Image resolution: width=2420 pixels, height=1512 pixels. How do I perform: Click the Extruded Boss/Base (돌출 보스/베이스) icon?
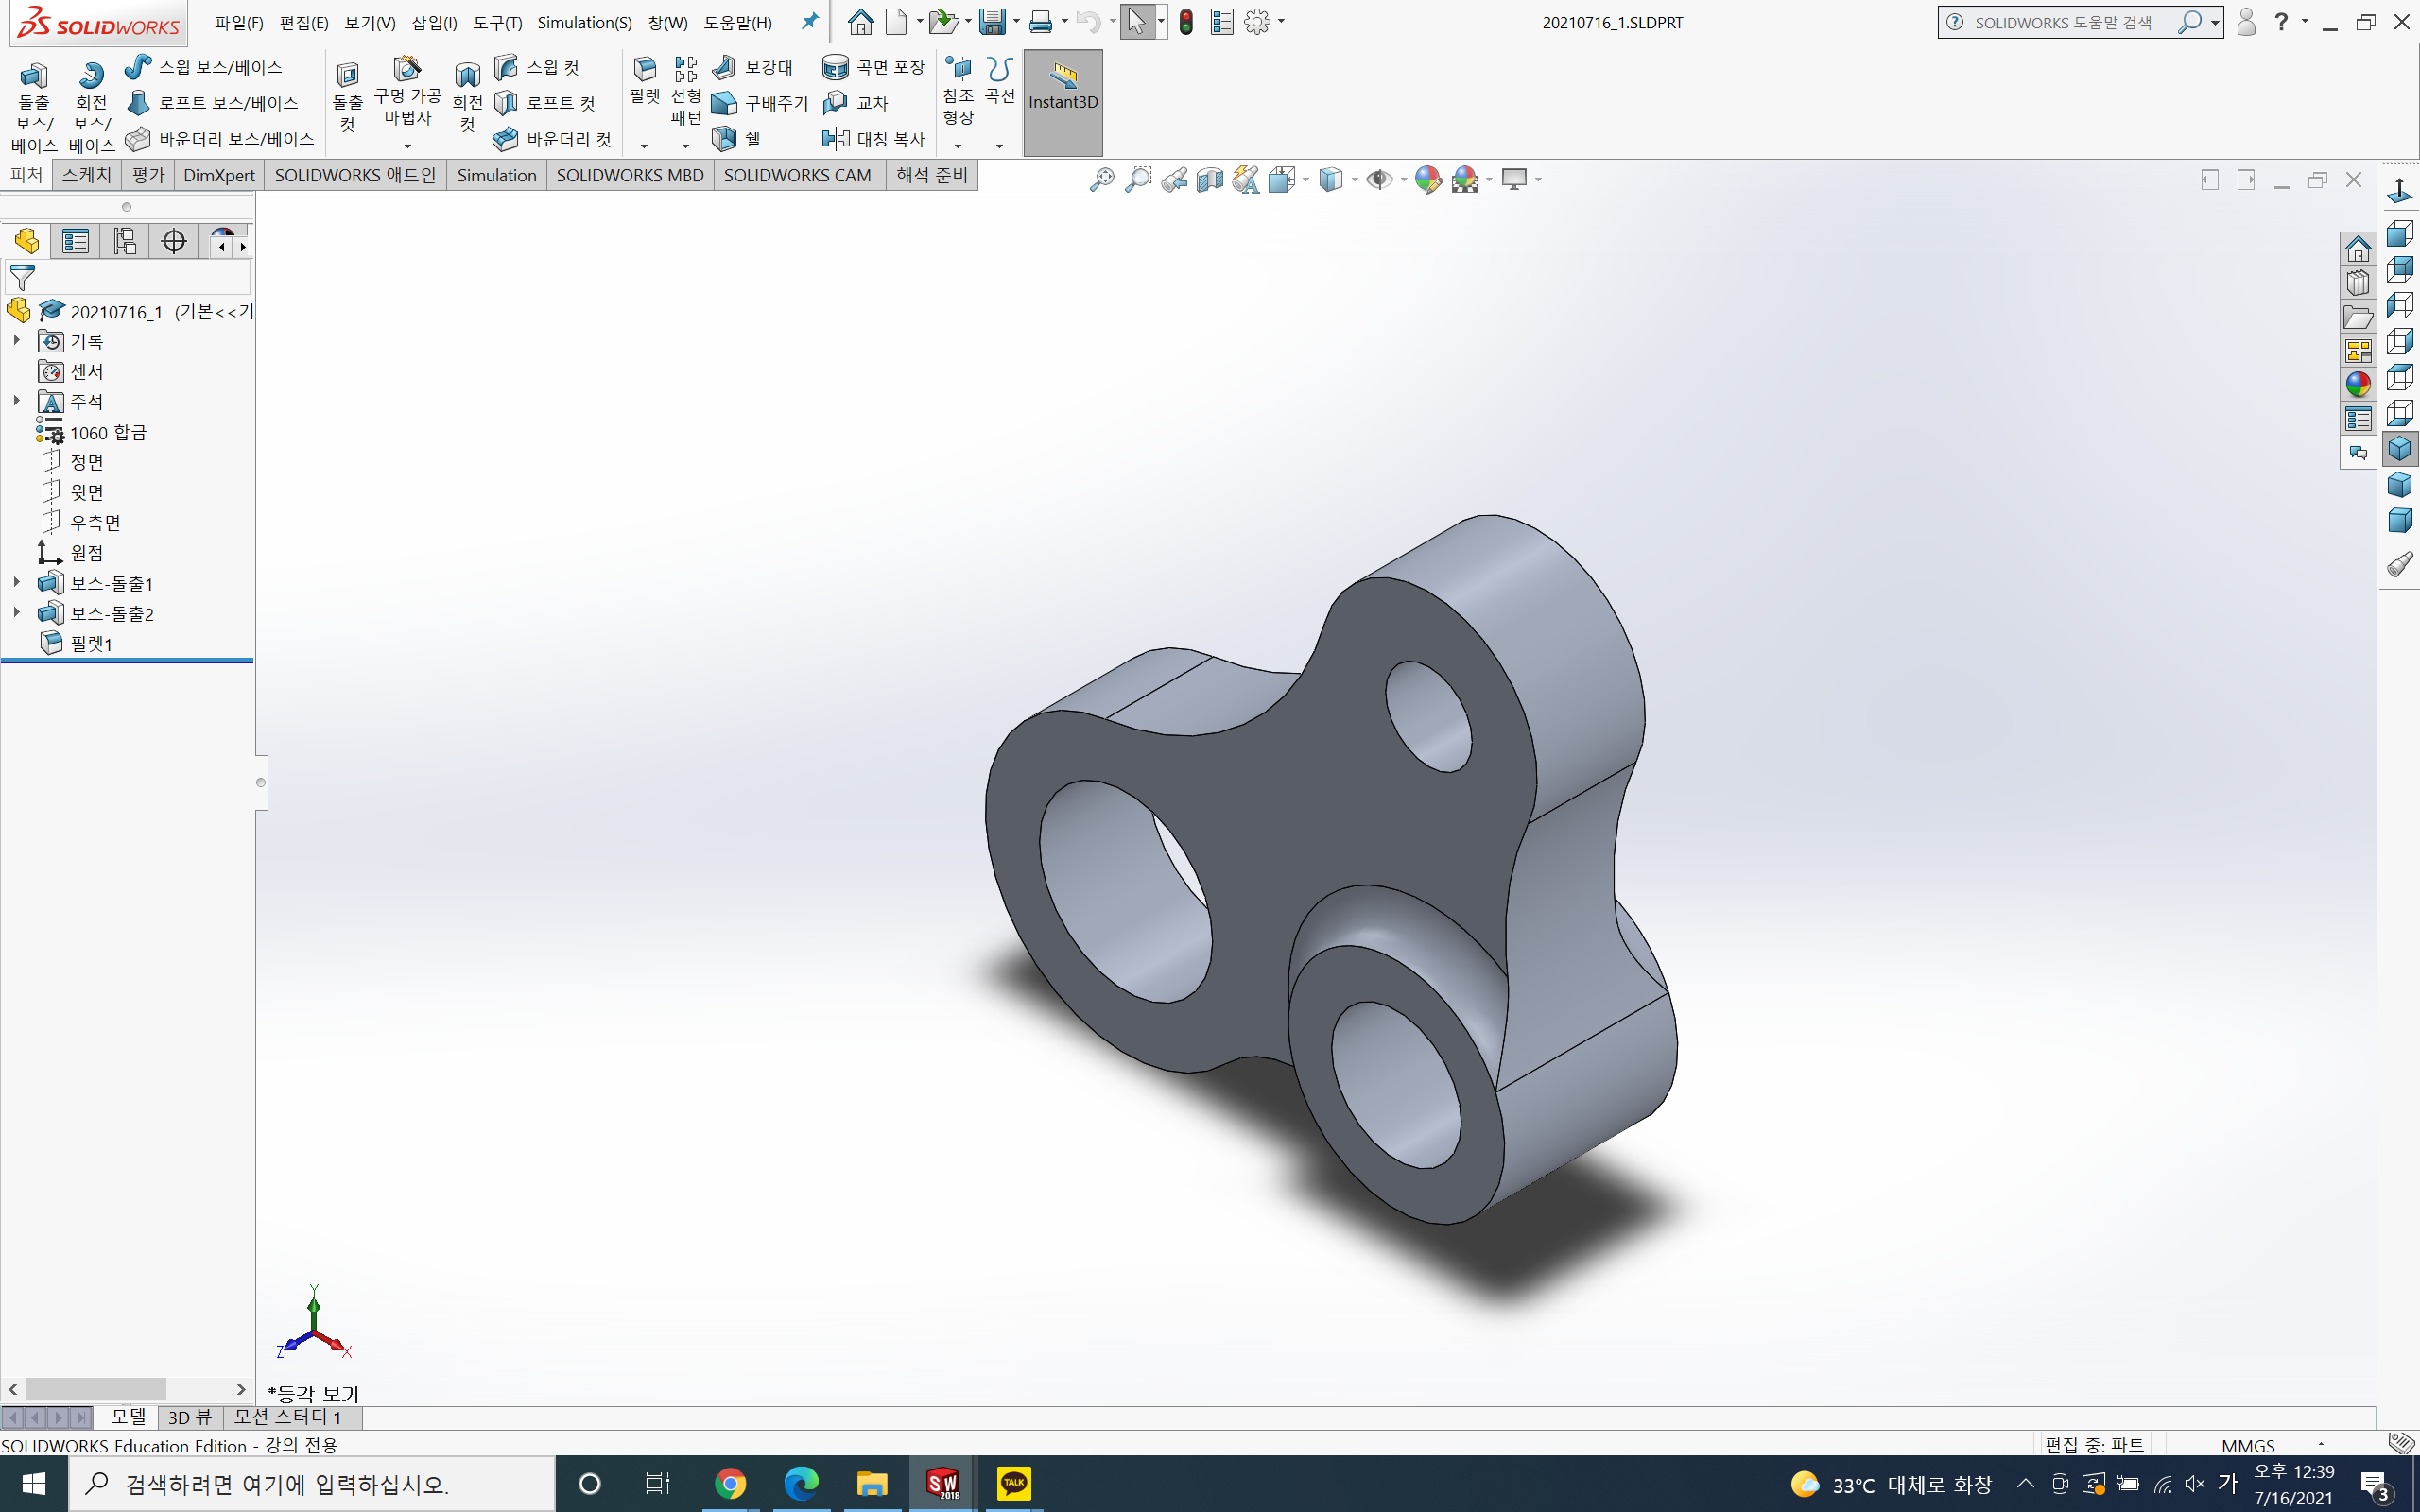pos(33,76)
